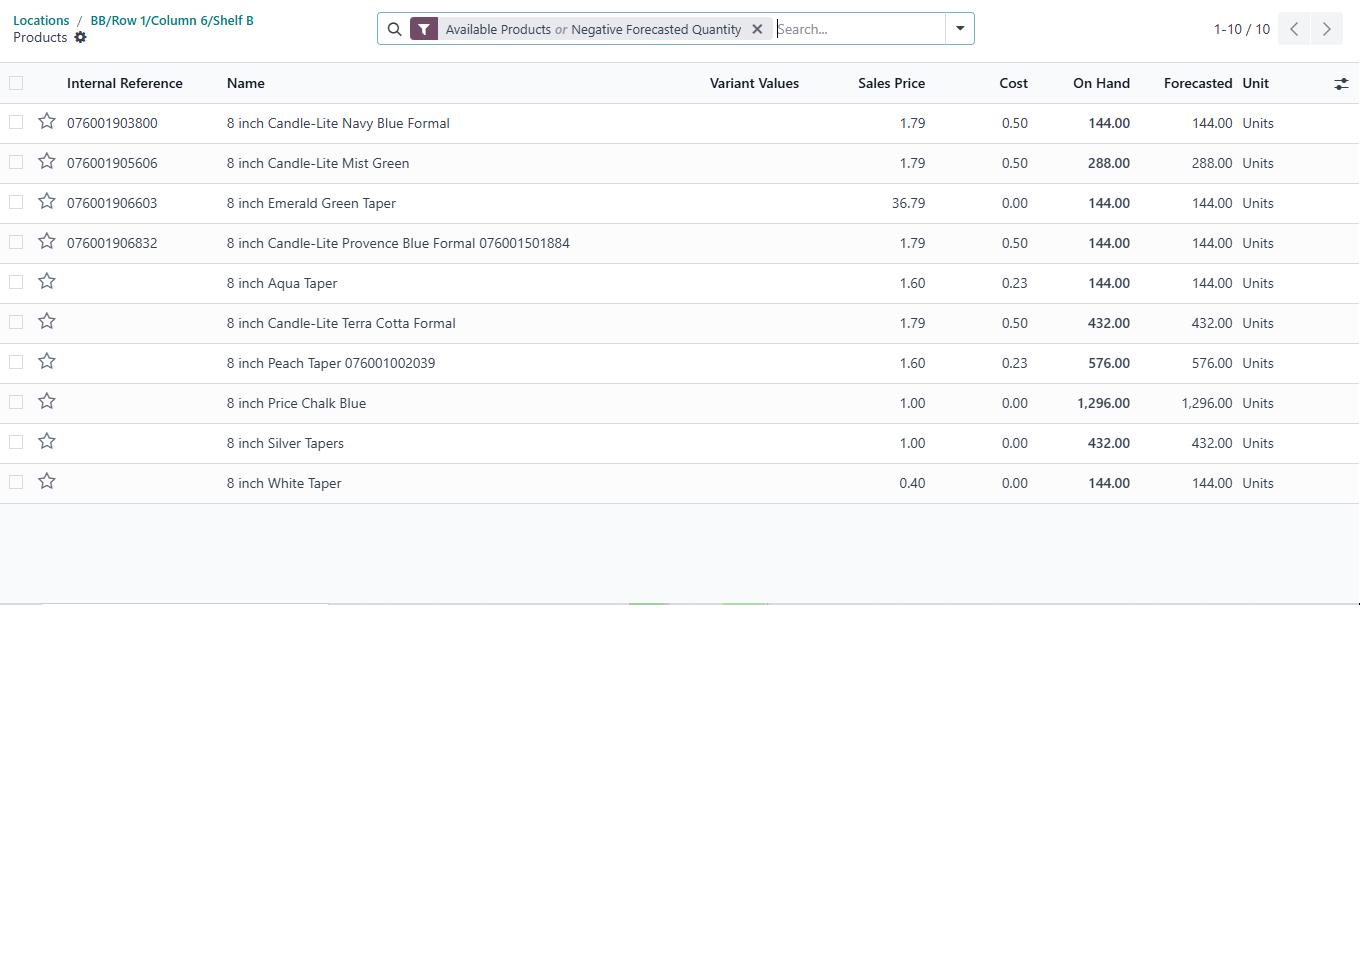Check the 8 inch Emerald Green Taper row
This screenshot has height=966, width=1360.
pos(15,201)
